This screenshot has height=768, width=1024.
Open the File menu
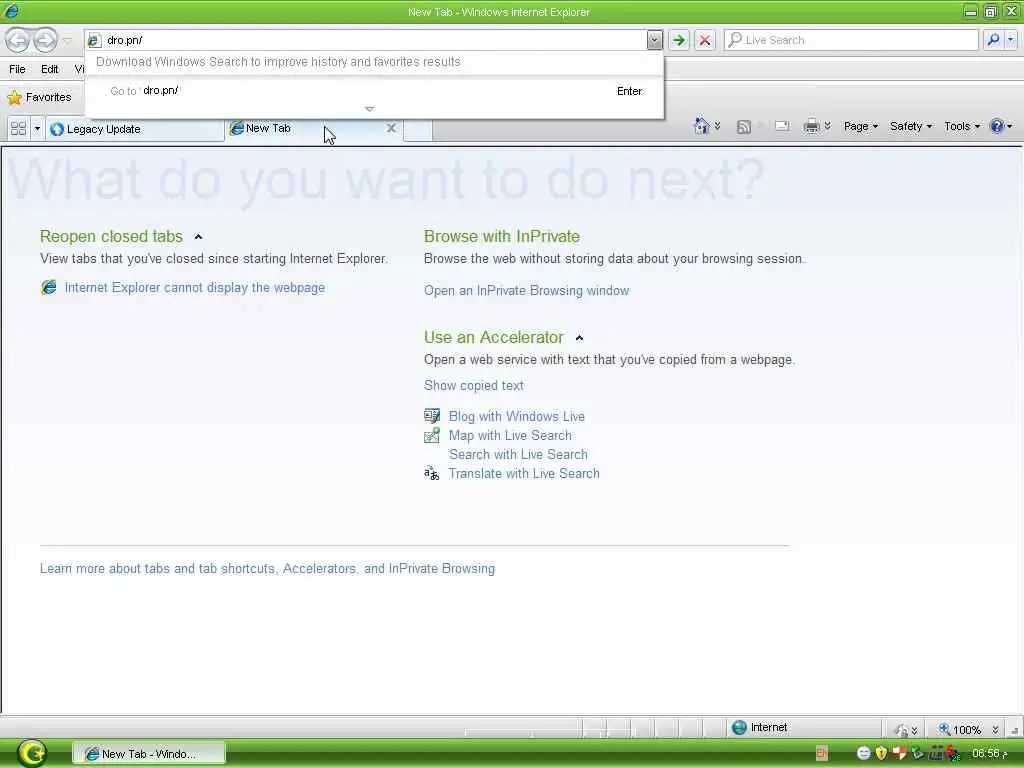click(18, 69)
